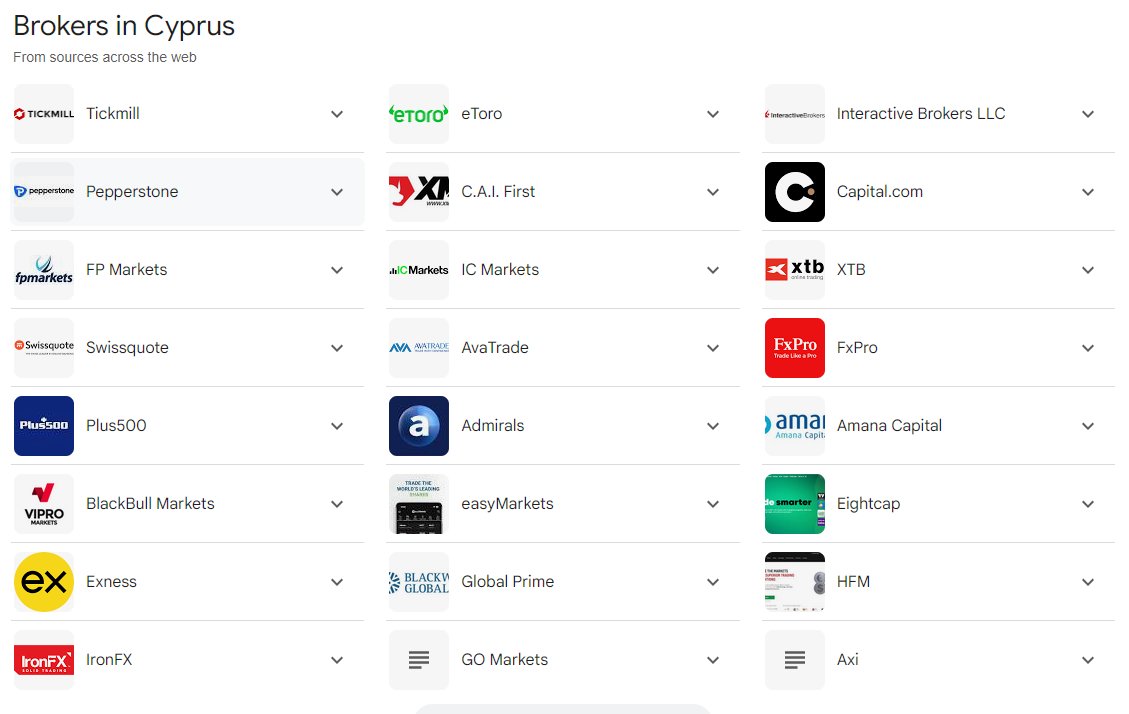Screen dimensions: 1129x714
Task: Expand the Axi chevron
Action: 1088,660
